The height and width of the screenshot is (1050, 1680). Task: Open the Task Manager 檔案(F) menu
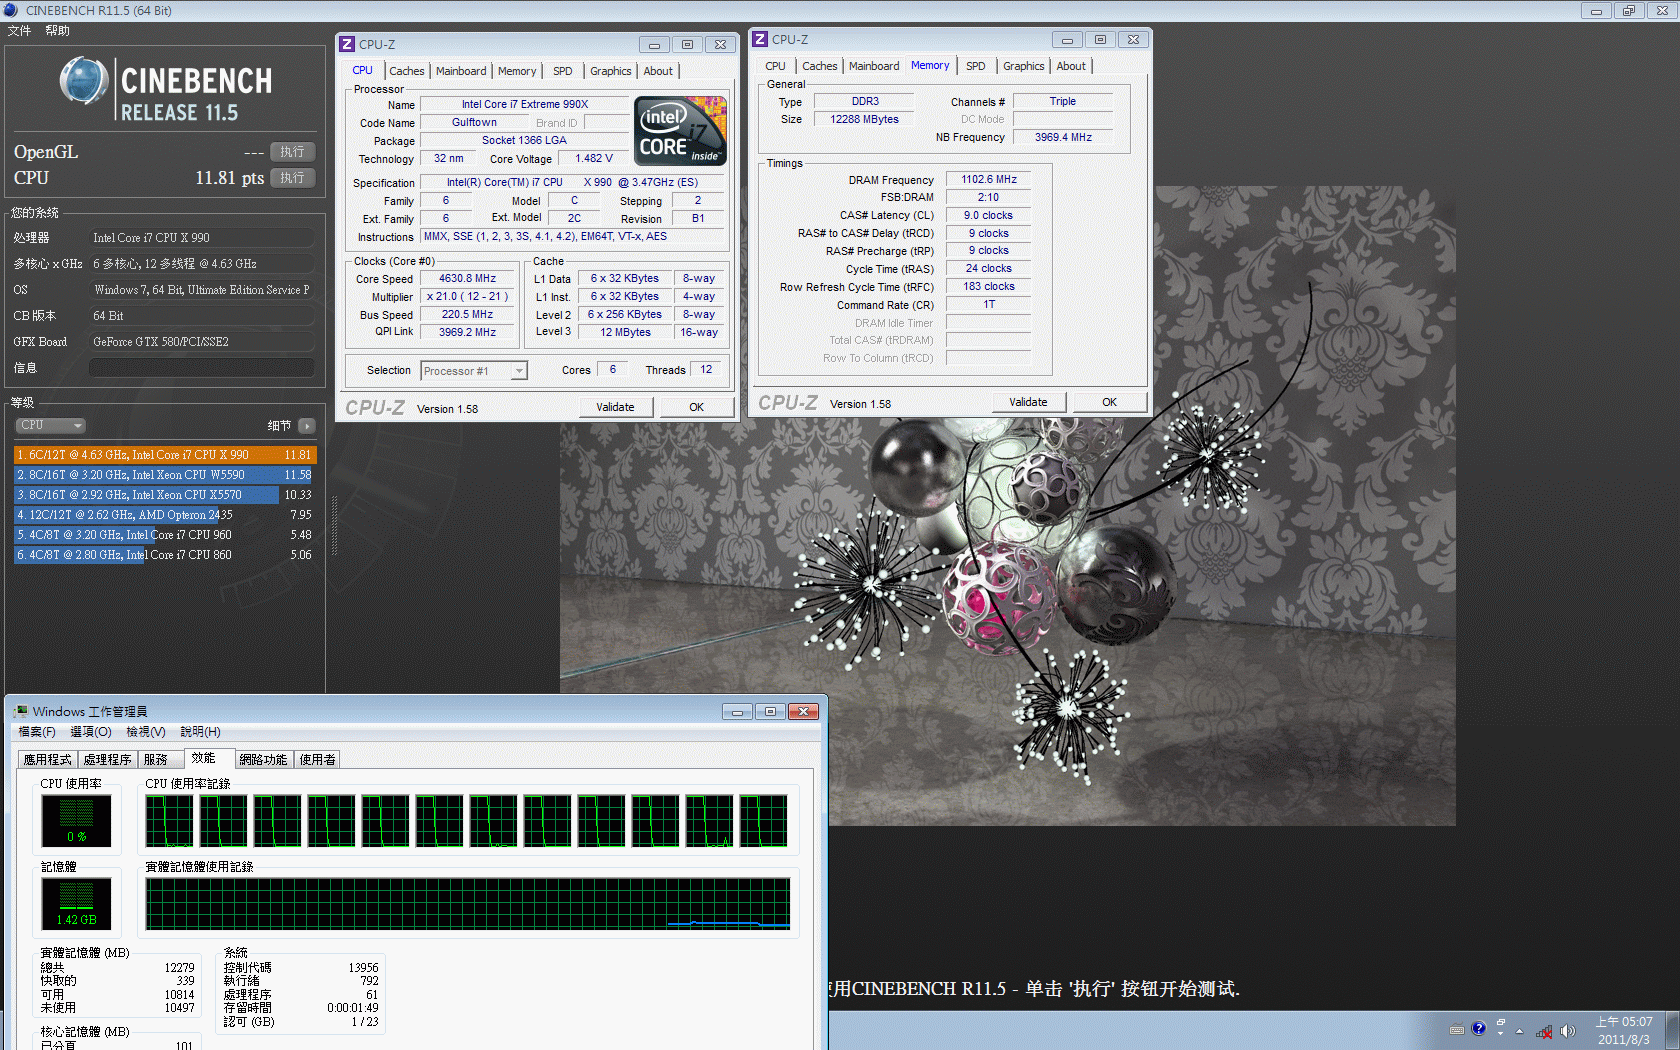[37, 732]
